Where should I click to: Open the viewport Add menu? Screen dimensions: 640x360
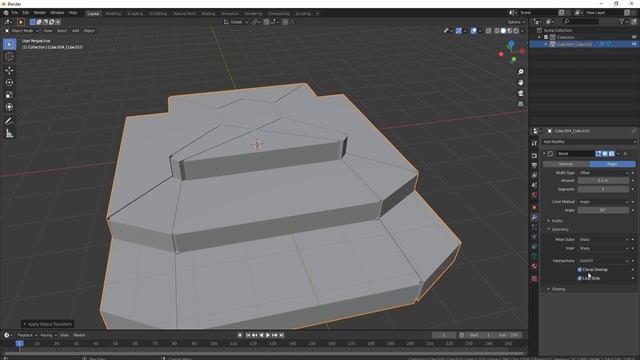point(76,31)
